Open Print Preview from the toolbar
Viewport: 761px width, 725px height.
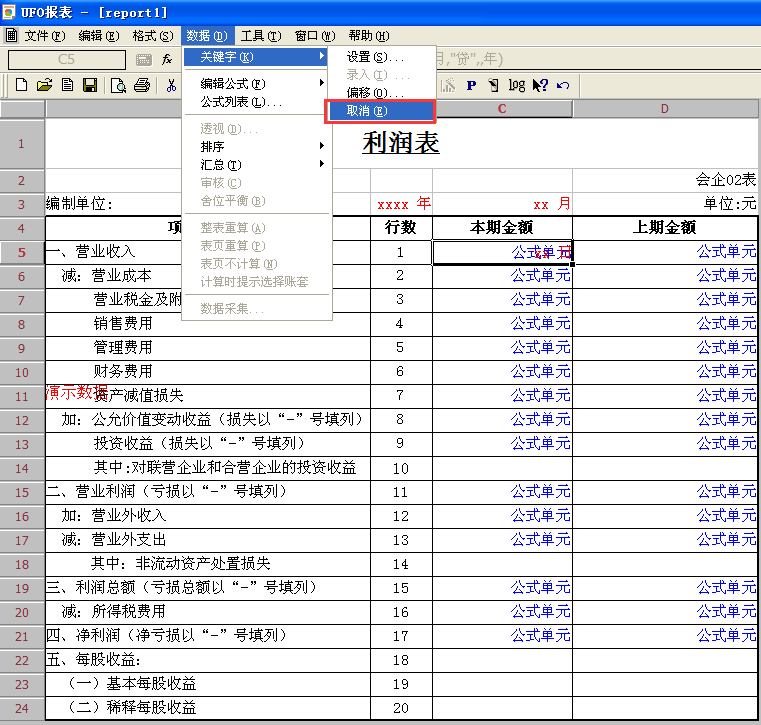tap(118, 86)
